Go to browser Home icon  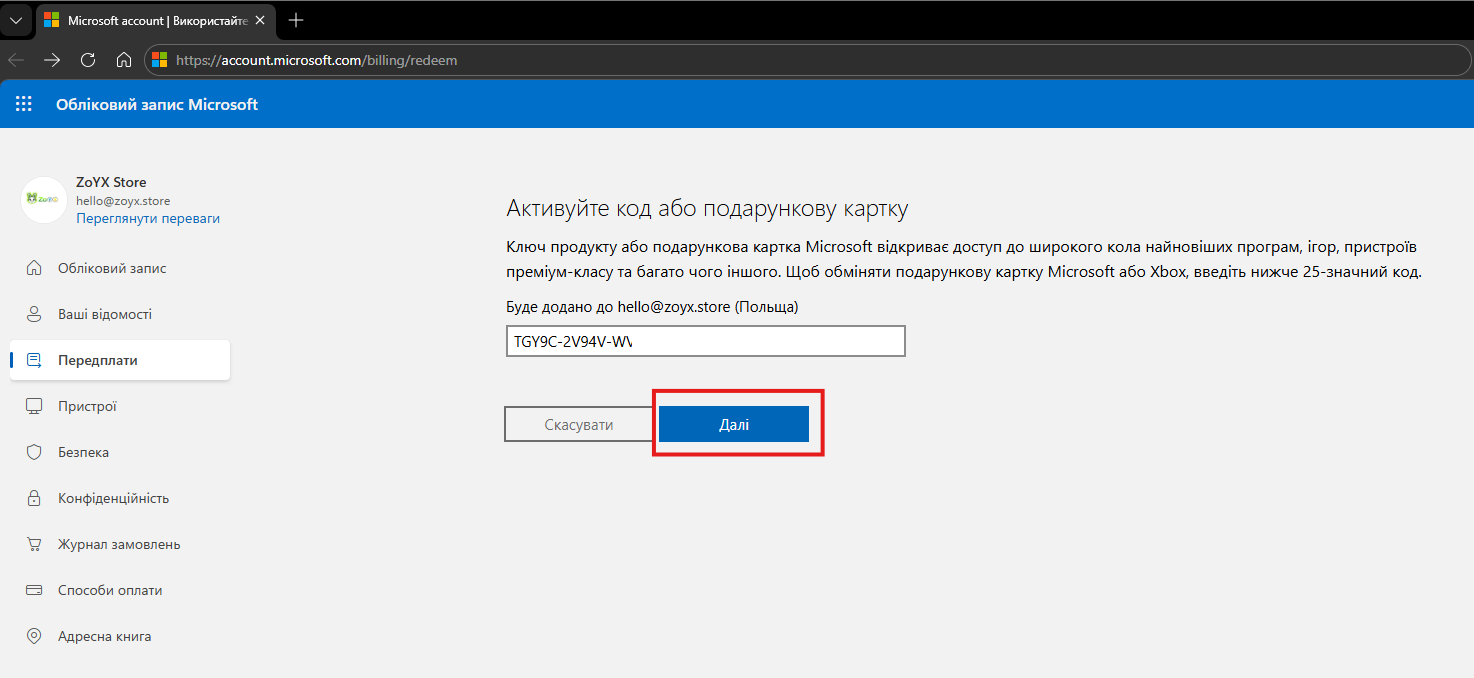click(124, 60)
